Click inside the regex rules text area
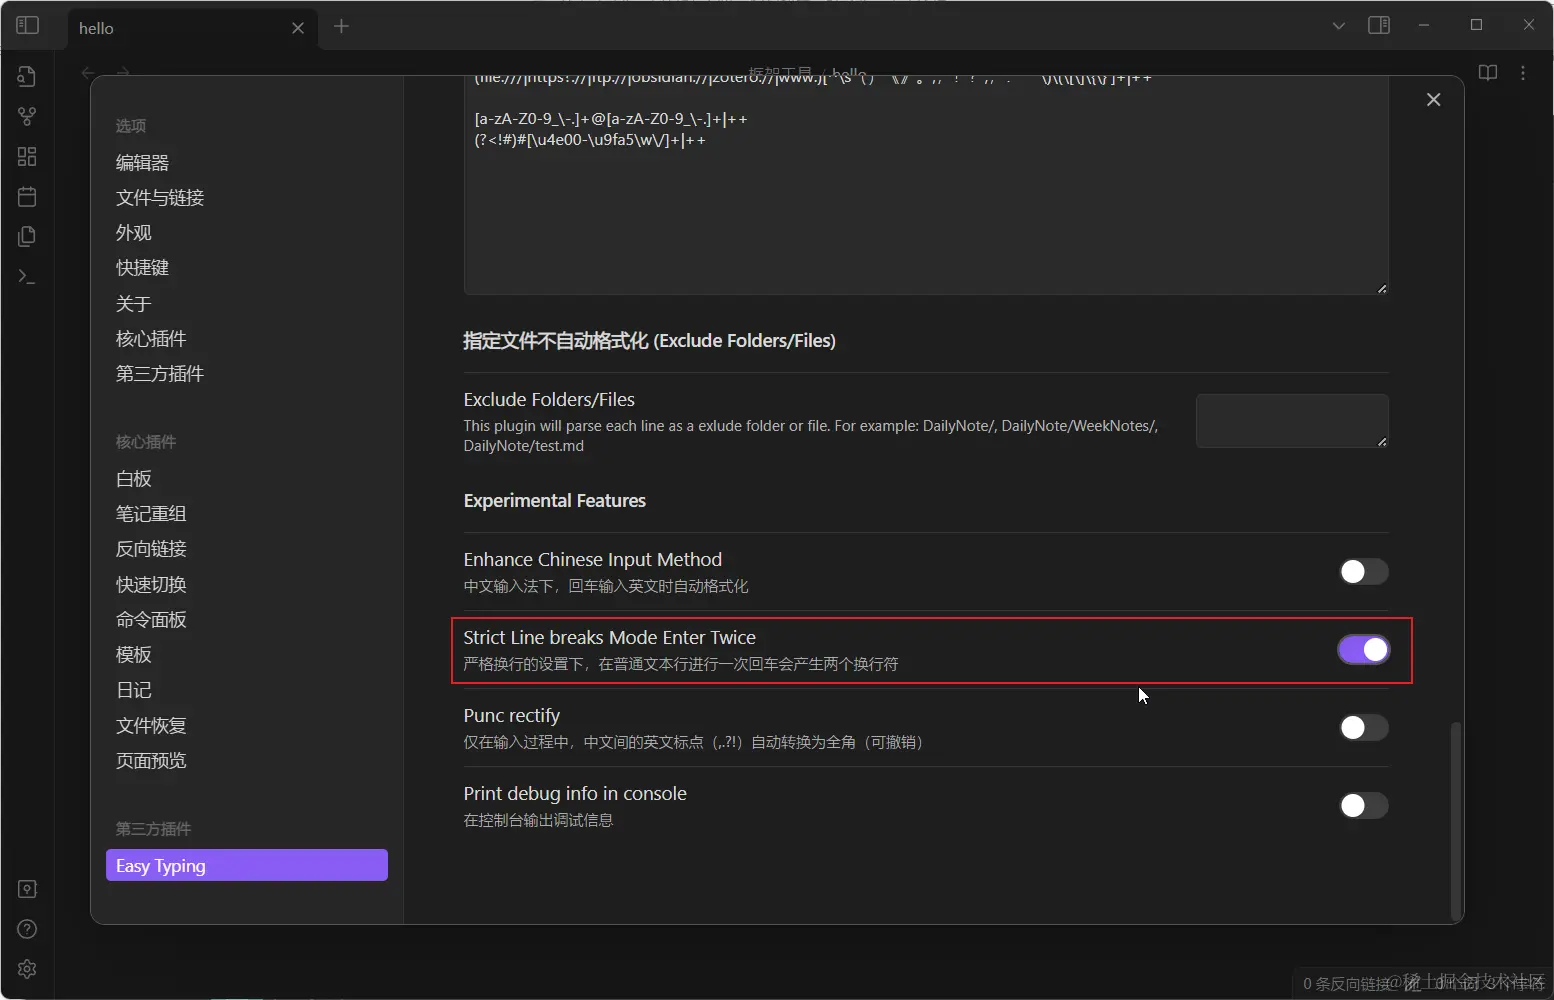This screenshot has height=1000, width=1554. (x=926, y=185)
